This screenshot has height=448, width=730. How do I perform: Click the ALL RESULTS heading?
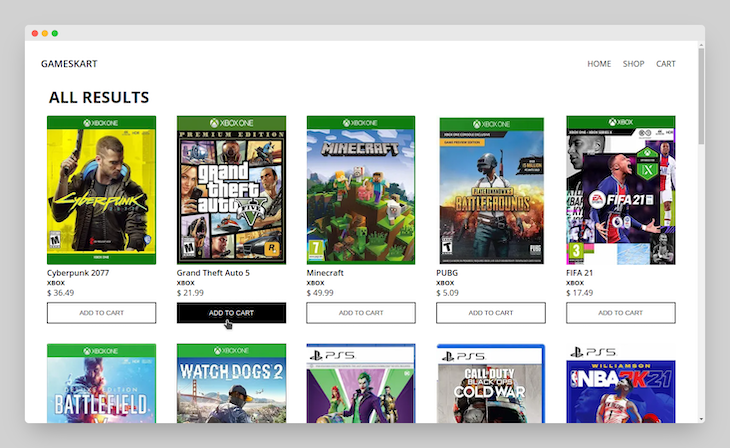point(99,97)
